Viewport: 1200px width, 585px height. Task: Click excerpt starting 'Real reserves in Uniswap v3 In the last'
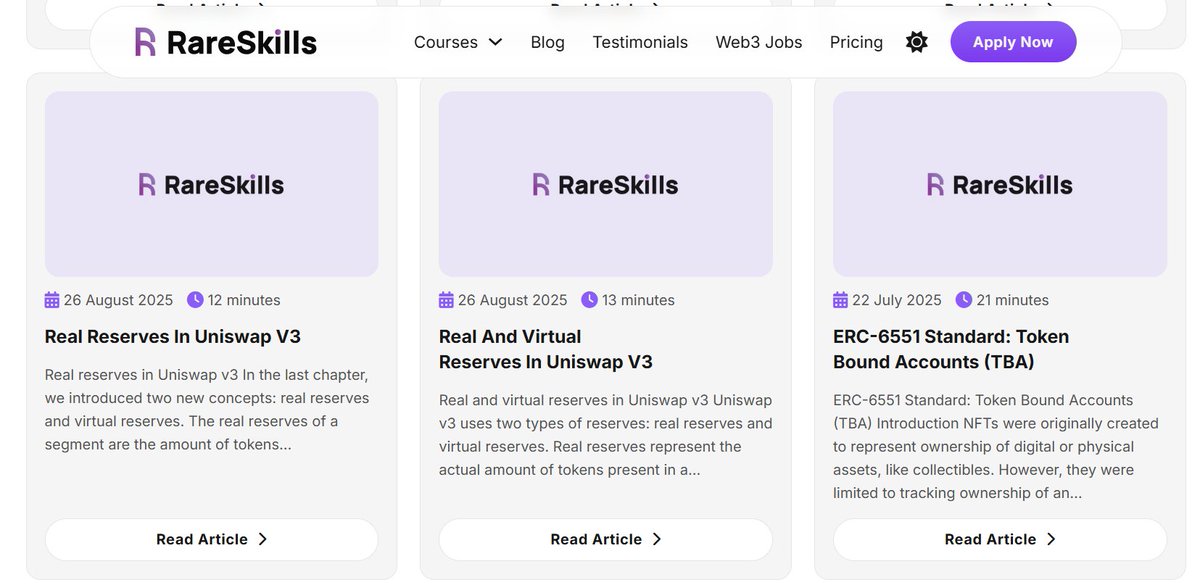click(x=207, y=409)
